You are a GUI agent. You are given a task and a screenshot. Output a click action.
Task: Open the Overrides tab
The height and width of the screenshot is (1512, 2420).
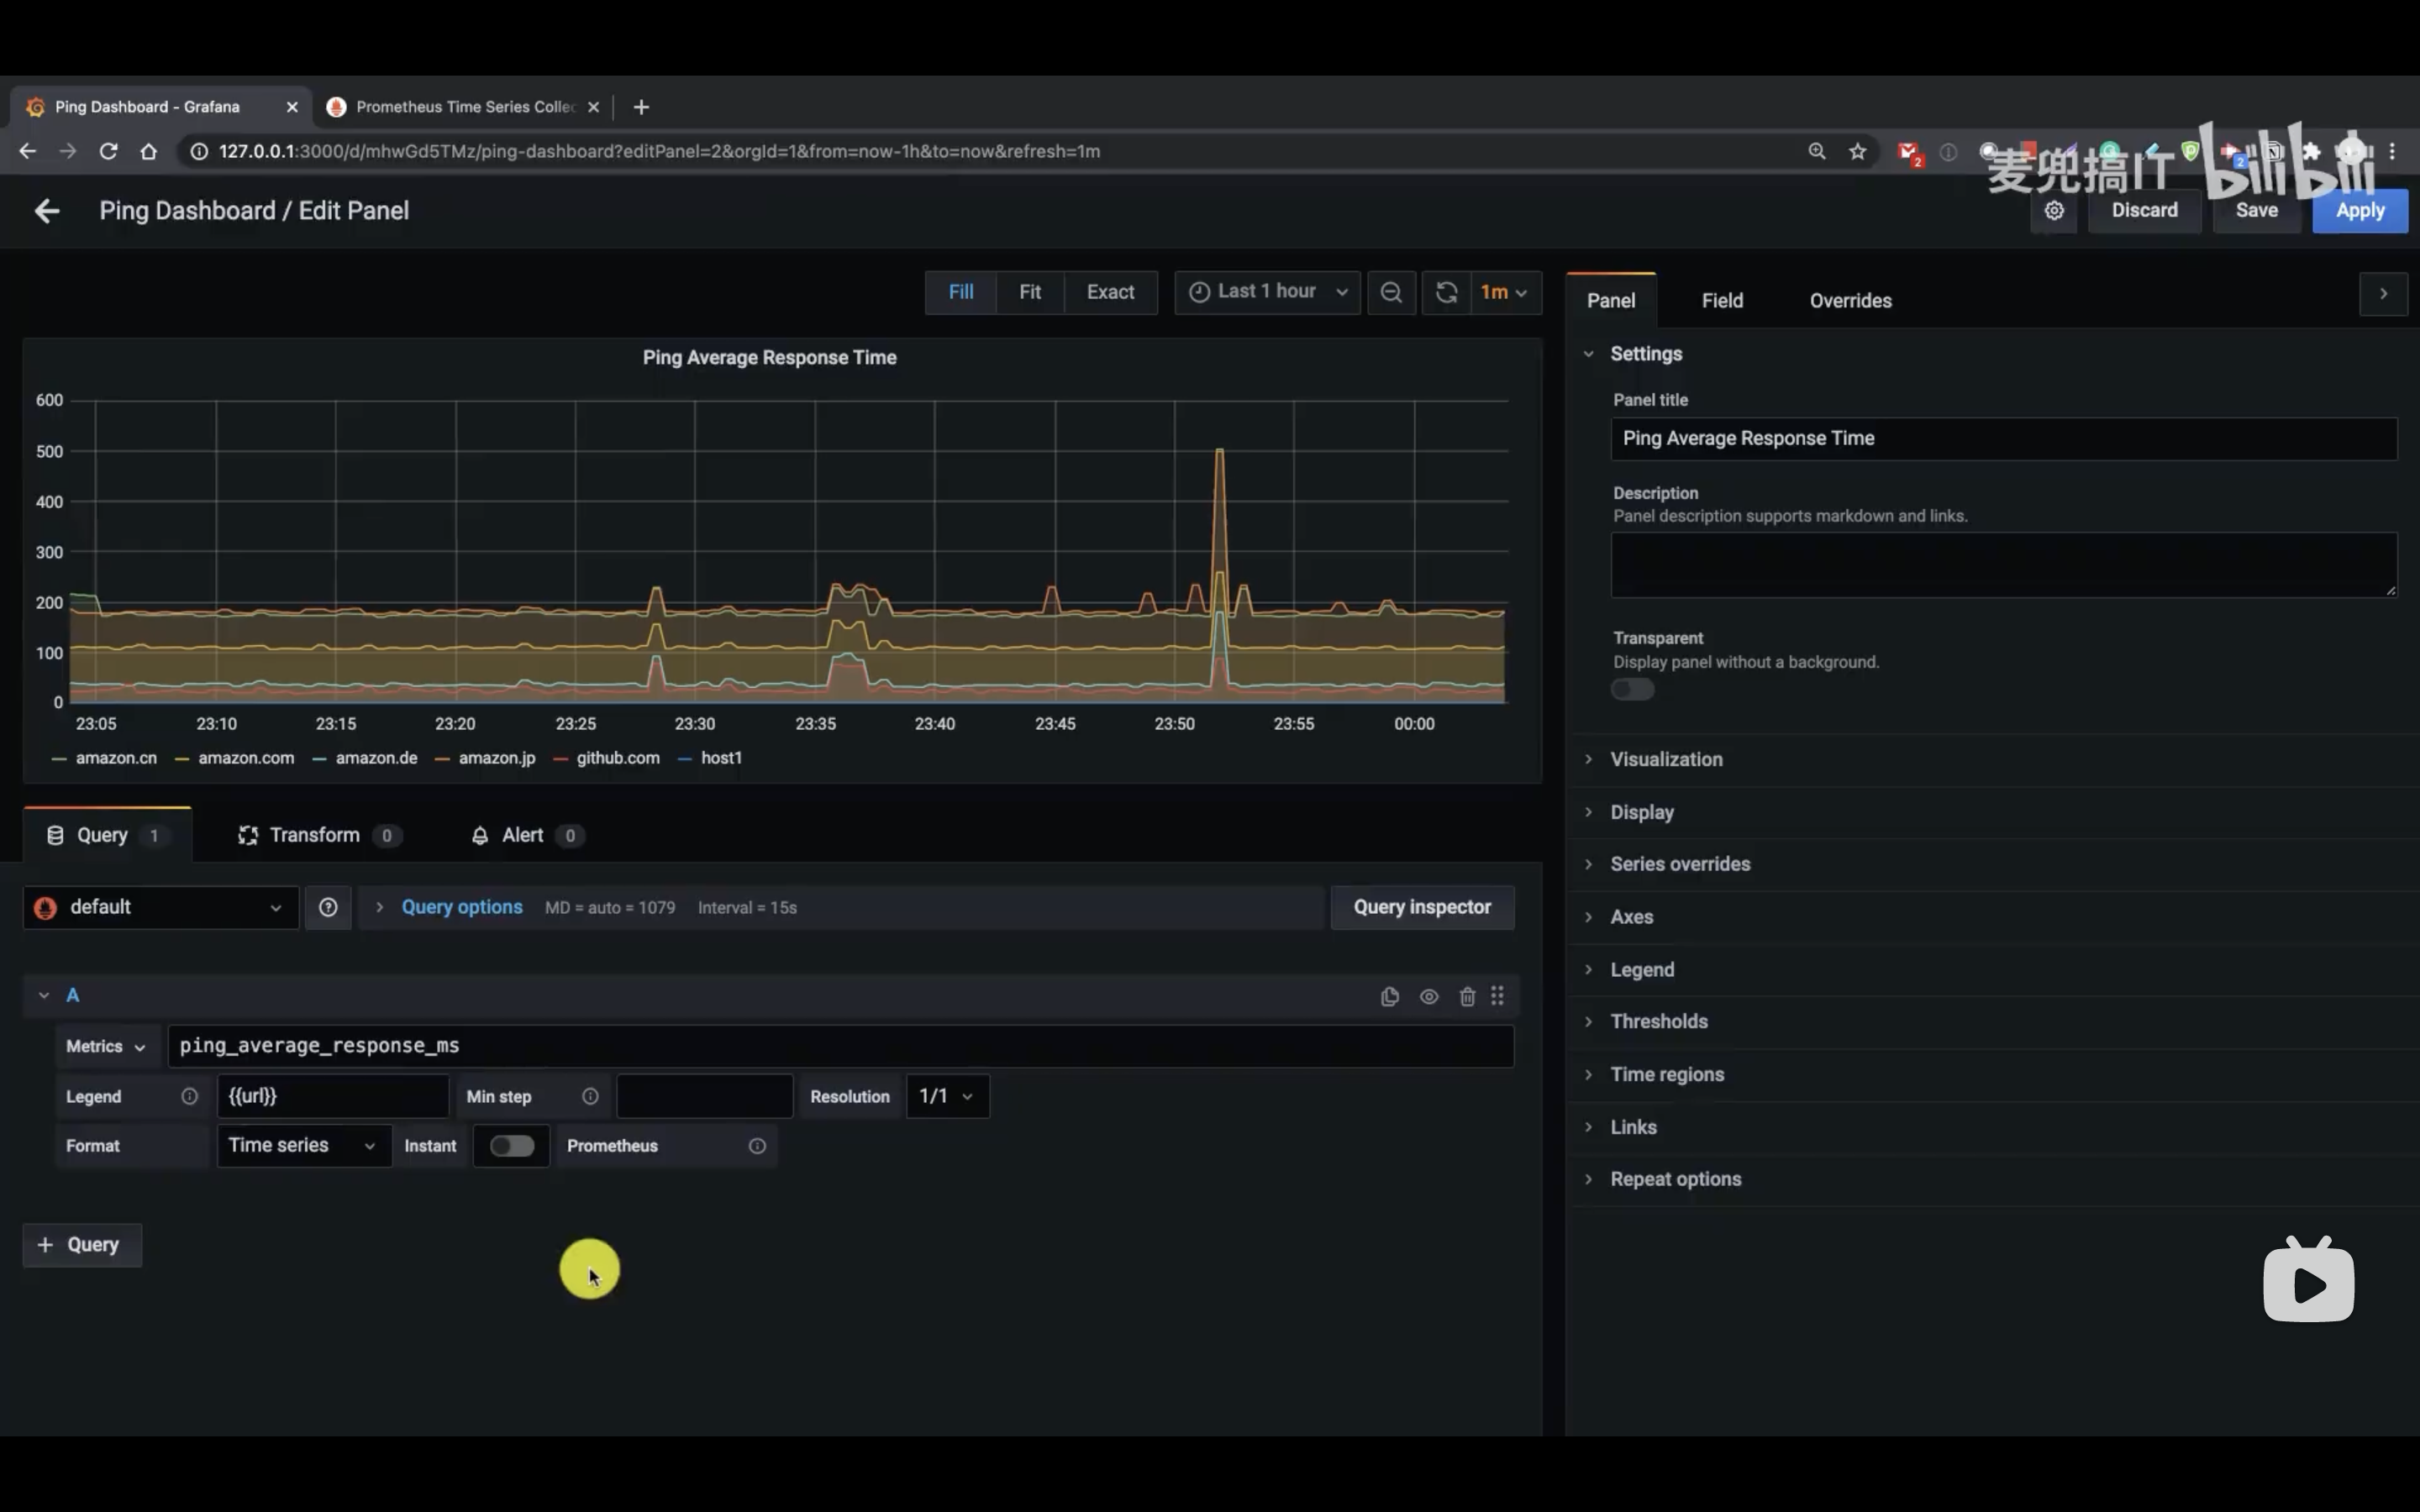[1850, 300]
